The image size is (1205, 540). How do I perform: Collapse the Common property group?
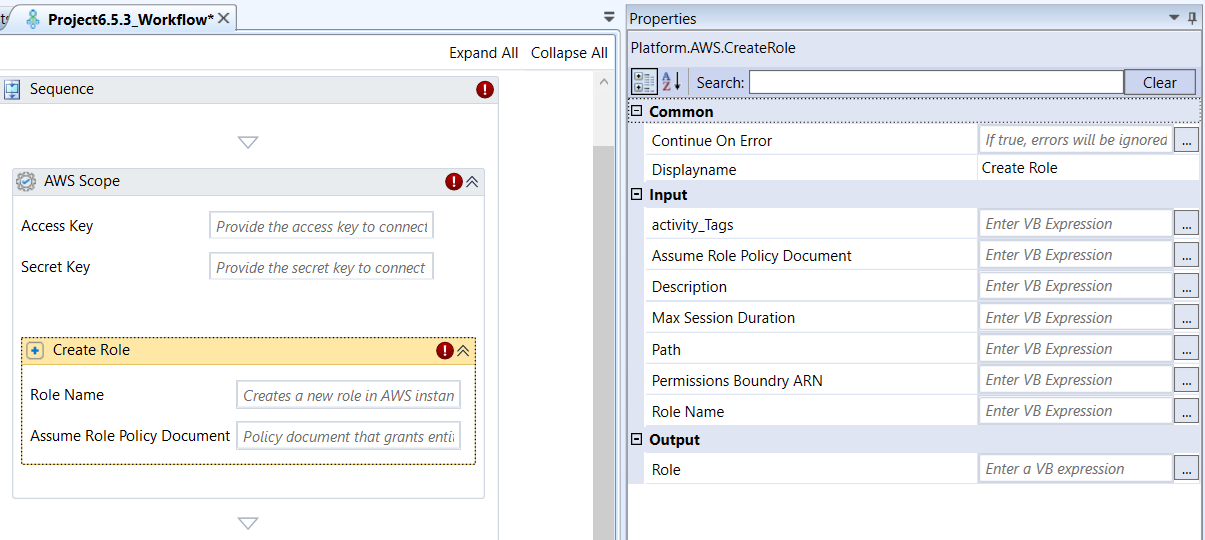click(636, 111)
